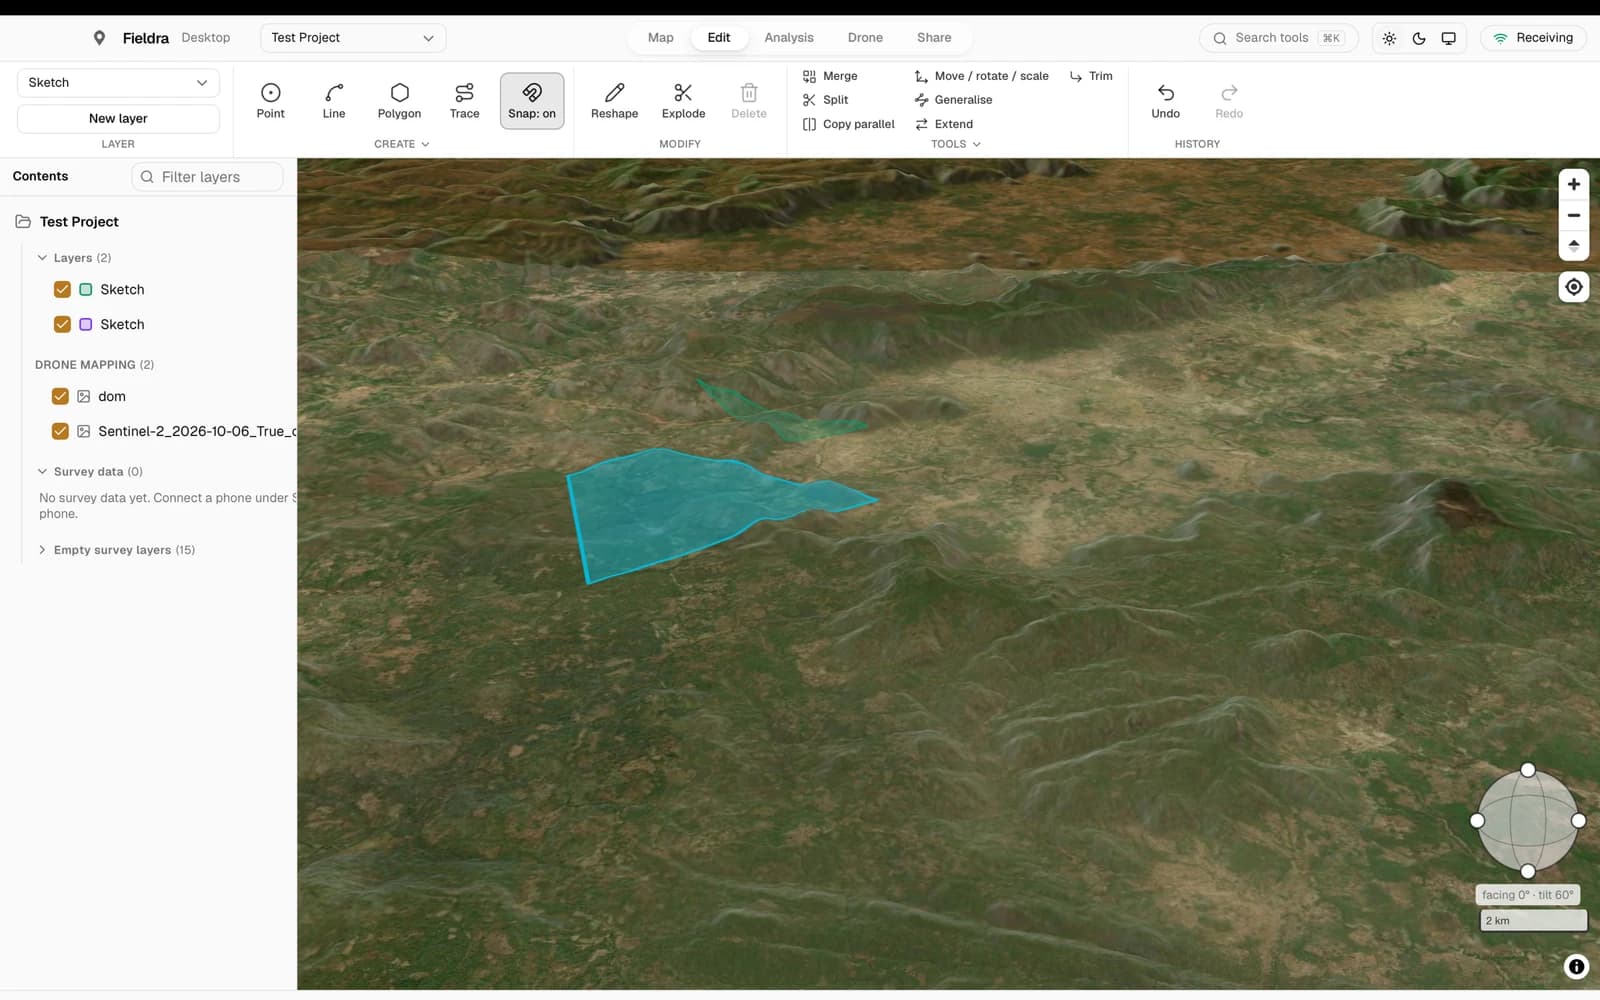Image resolution: width=1600 pixels, height=1000 pixels.
Task: Uncheck the green Sketch layer checkbox
Action: [x=62, y=289]
